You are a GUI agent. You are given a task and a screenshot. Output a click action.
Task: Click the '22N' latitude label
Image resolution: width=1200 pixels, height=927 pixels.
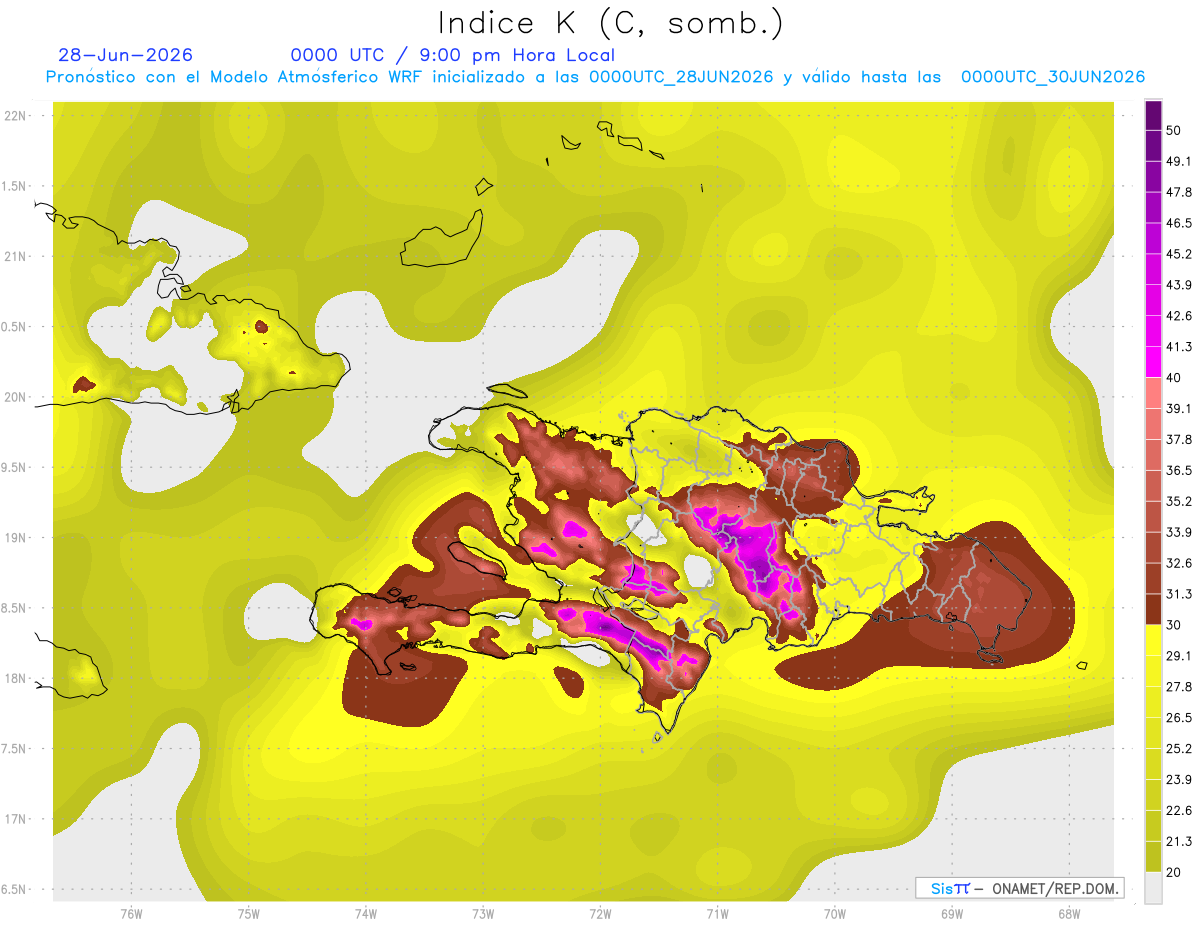[16, 115]
